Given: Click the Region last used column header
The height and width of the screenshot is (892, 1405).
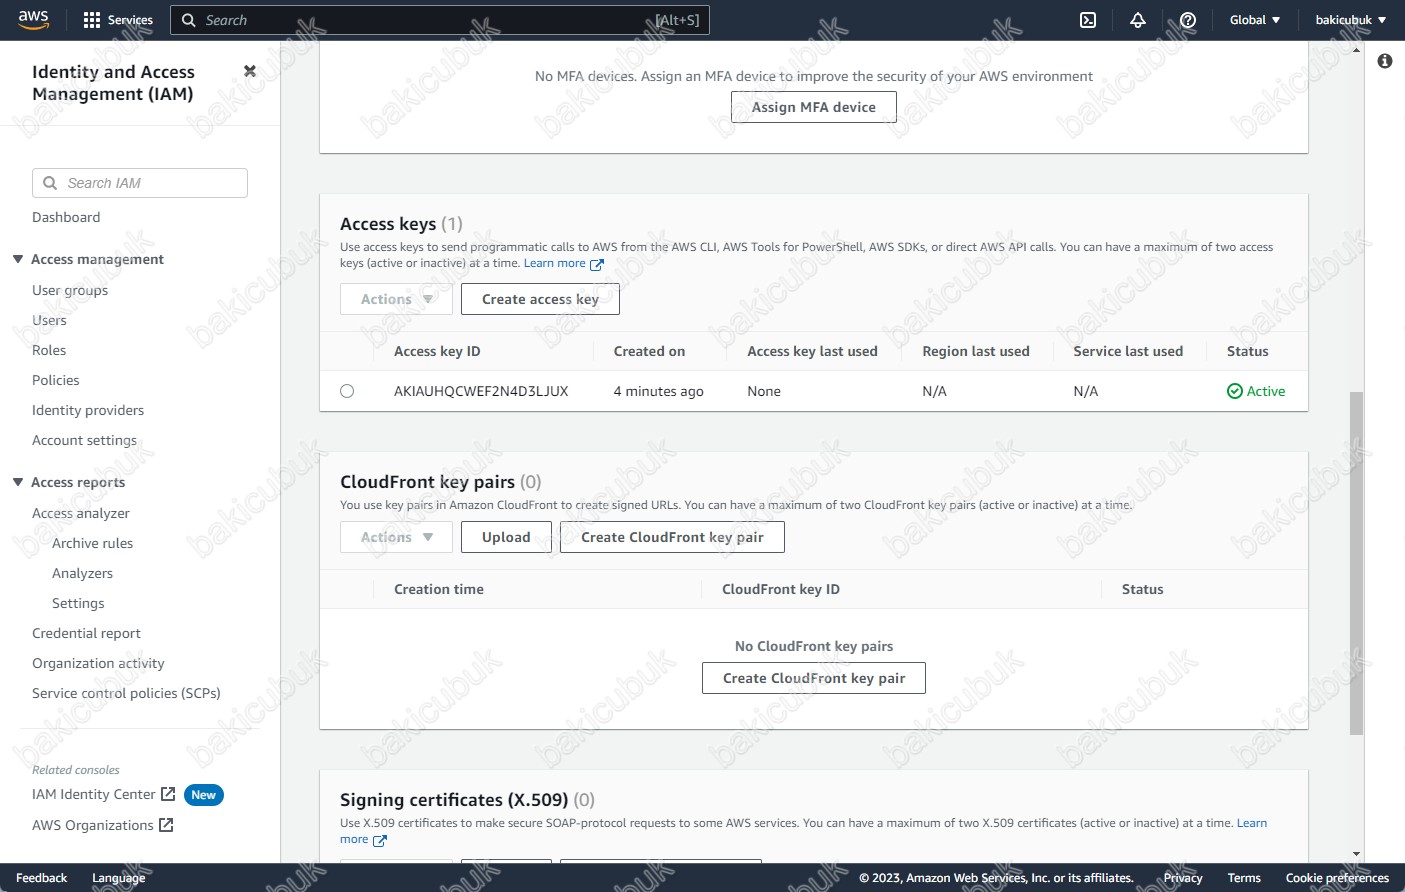Looking at the screenshot, I should tap(976, 351).
